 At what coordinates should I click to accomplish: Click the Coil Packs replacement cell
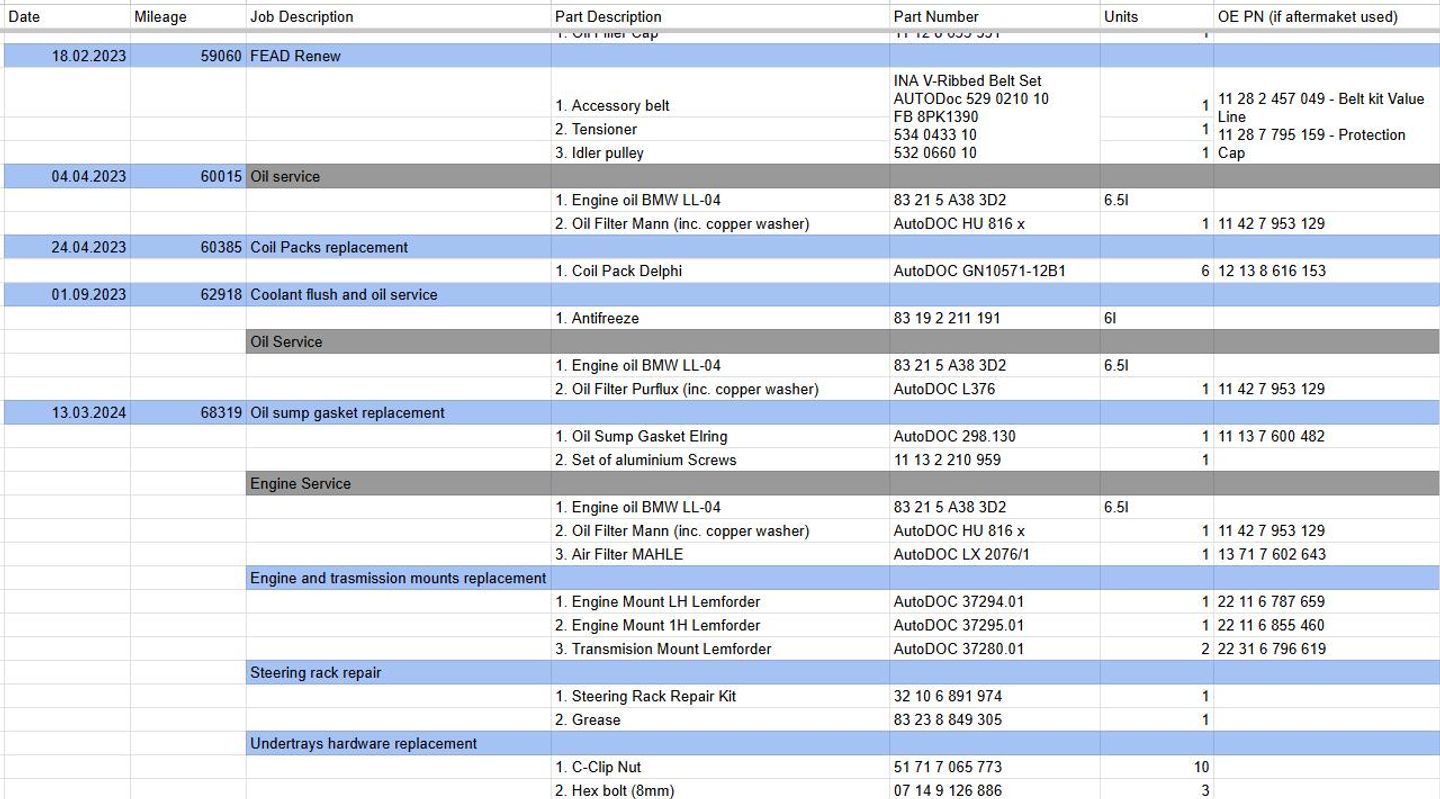tap(329, 247)
